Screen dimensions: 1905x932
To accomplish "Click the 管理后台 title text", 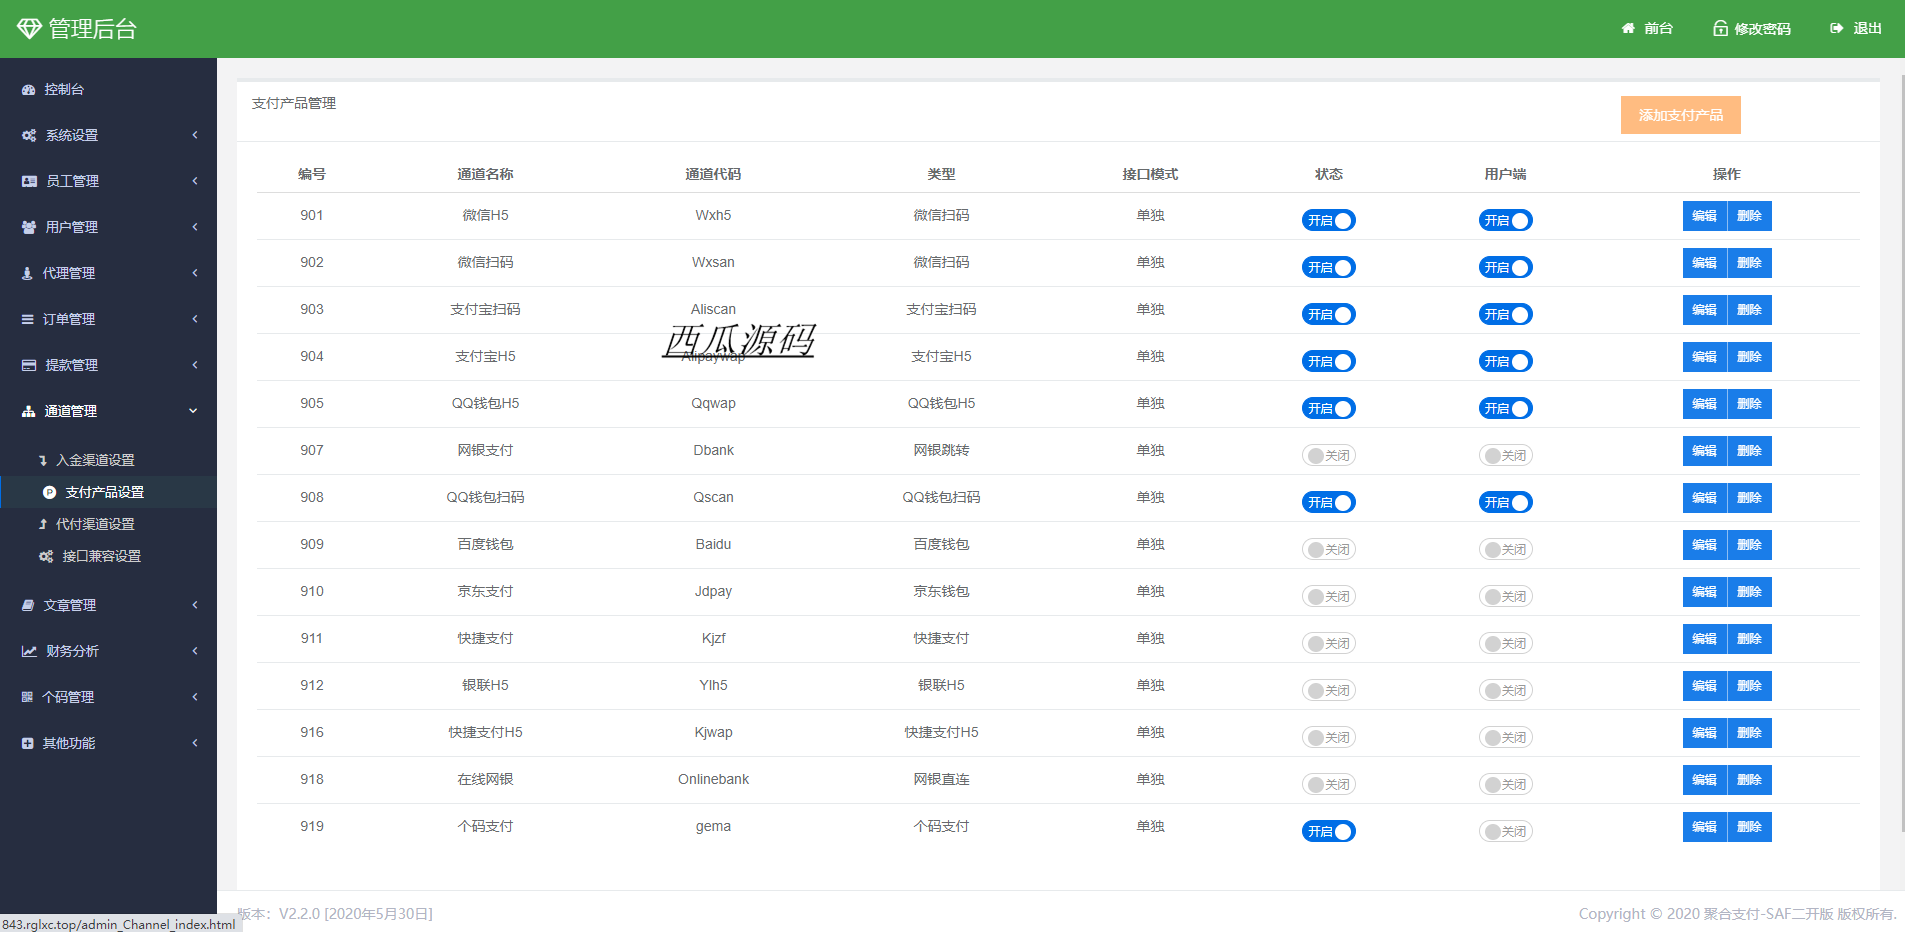I will coord(93,29).
